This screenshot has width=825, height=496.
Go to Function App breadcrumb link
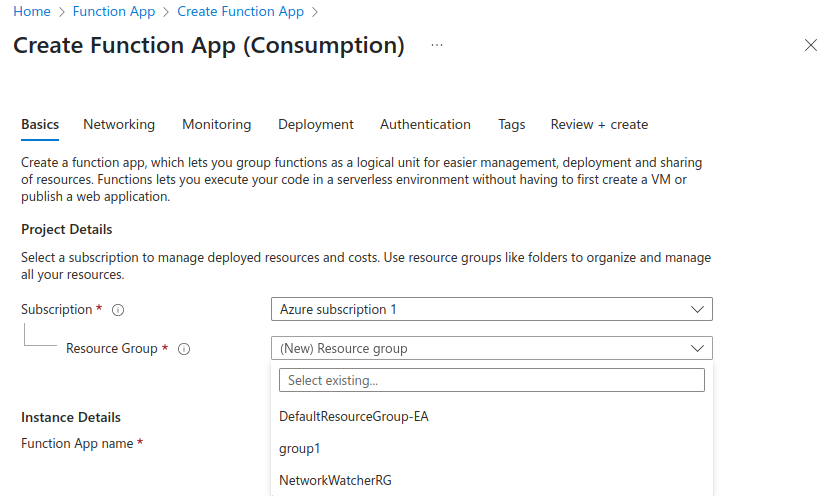114,12
